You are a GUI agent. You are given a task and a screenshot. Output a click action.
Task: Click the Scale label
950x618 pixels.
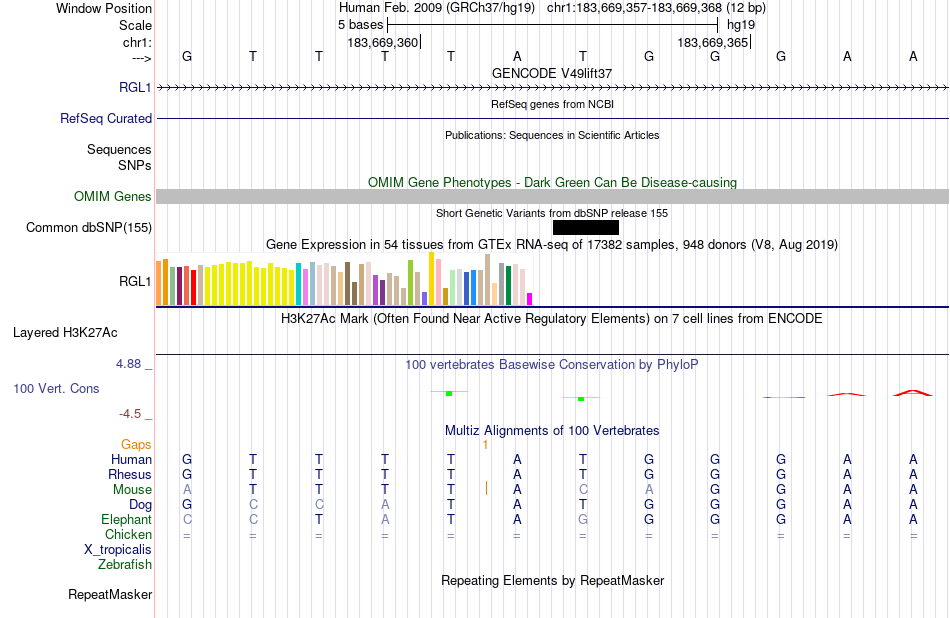pos(135,25)
